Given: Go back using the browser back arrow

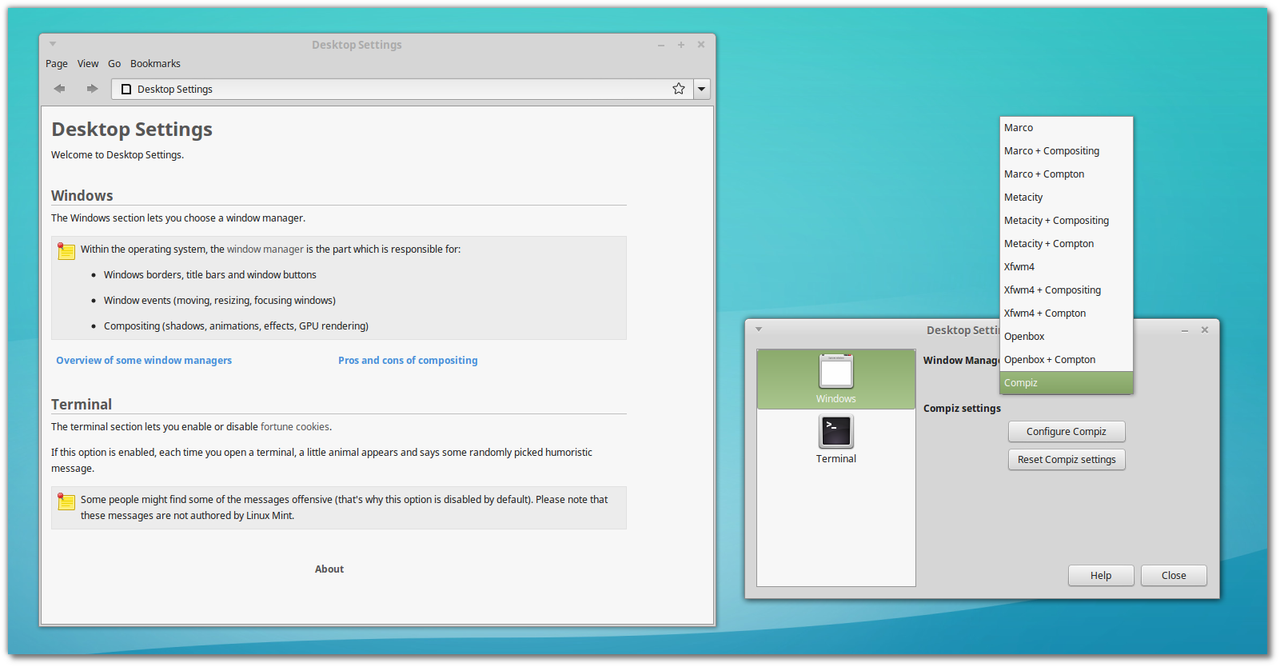Looking at the screenshot, I should tap(60, 89).
